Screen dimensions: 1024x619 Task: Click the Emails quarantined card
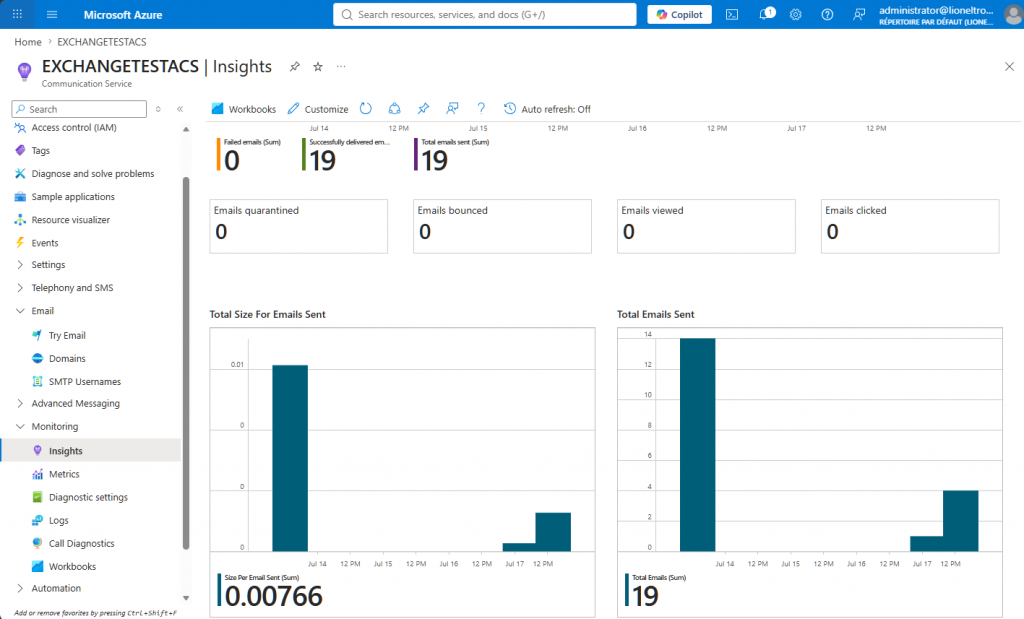tap(298, 226)
